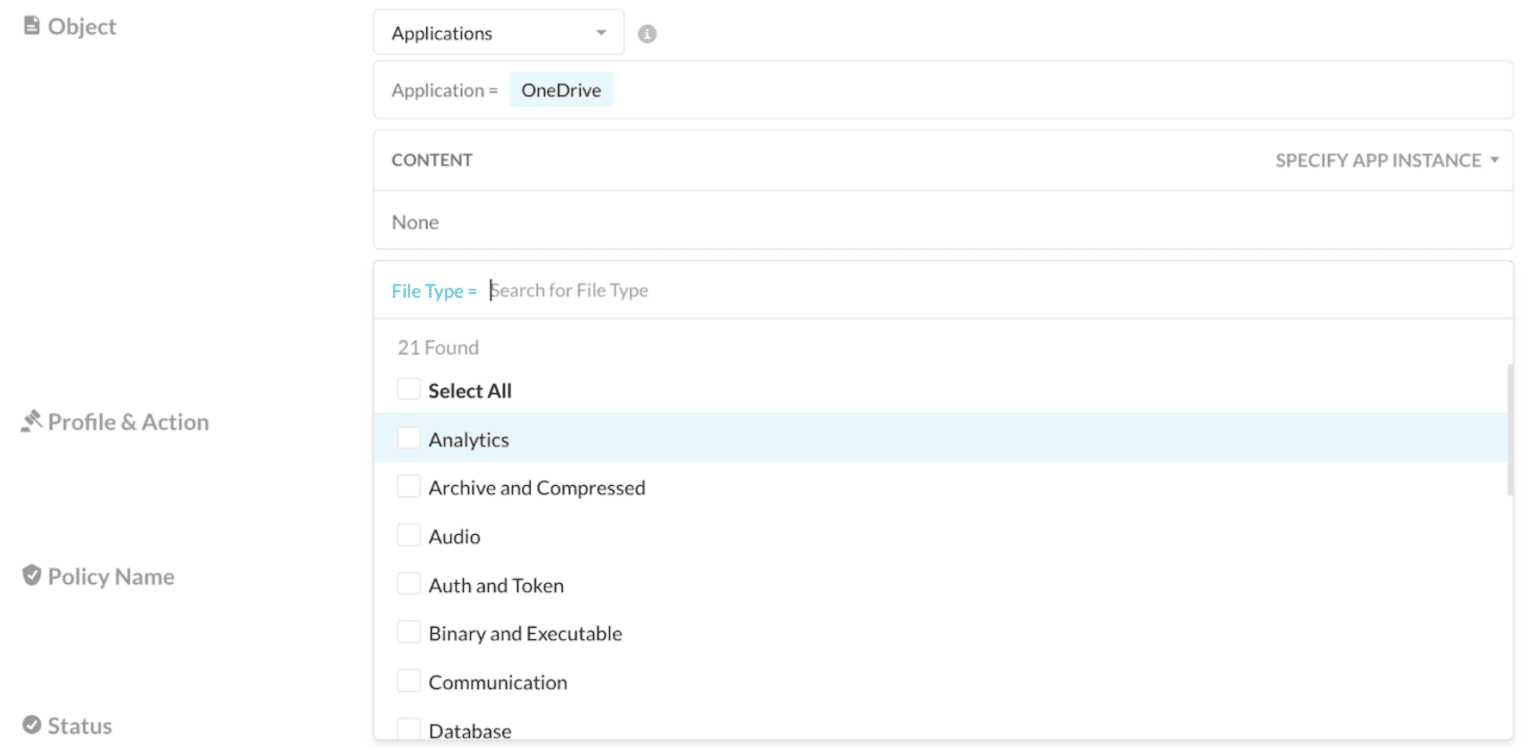Image resolution: width=1536 pixels, height=756 pixels.
Task: Select the Audio file type
Action: pos(409,534)
